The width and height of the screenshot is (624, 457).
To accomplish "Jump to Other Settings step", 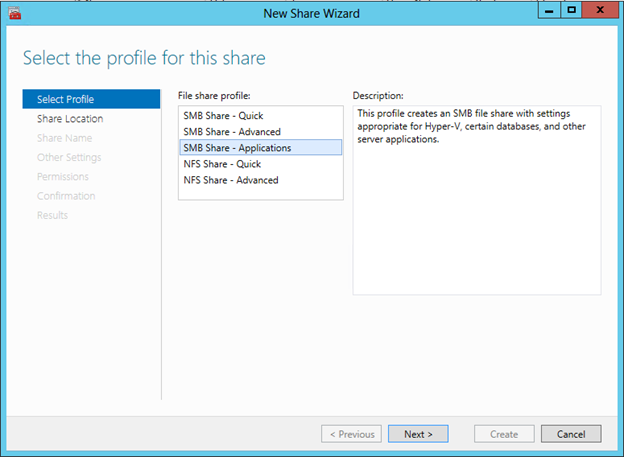I will [69, 157].
